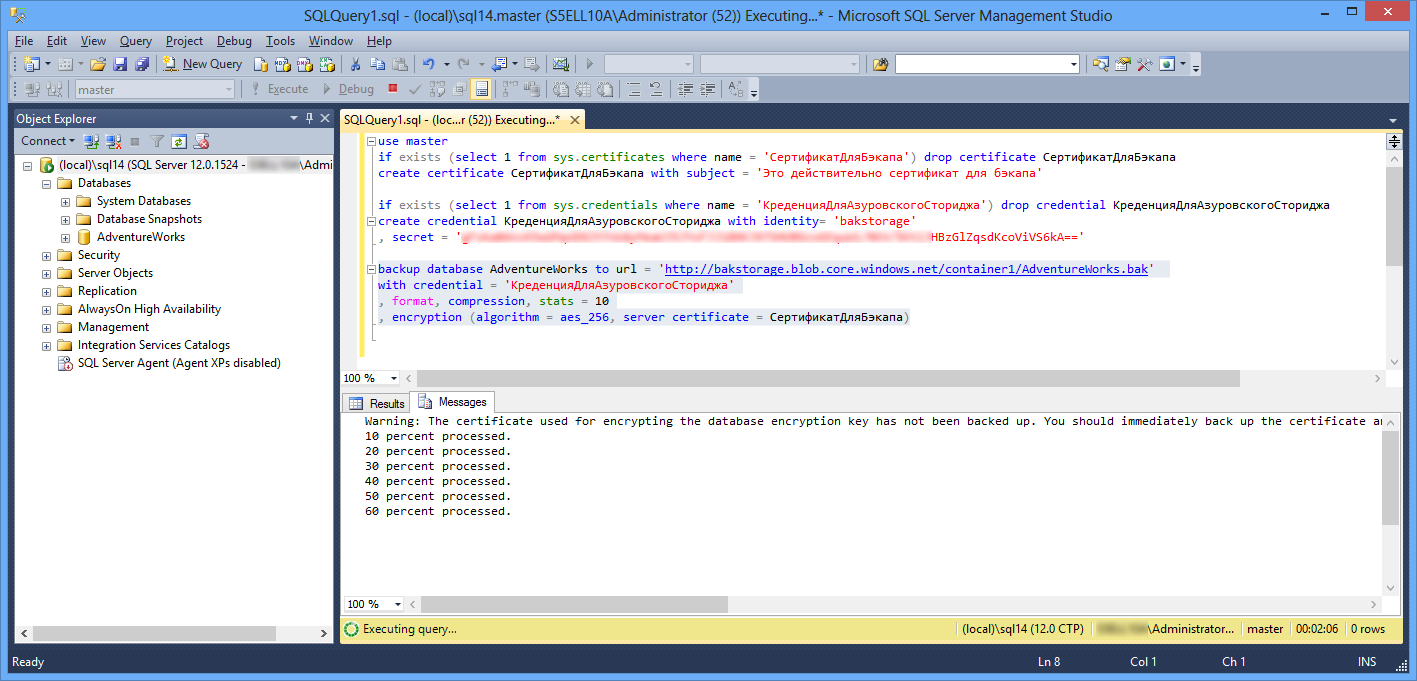1417x681 pixels.
Task: Click the Comment out selected lines icon
Action: coord(634,89)
